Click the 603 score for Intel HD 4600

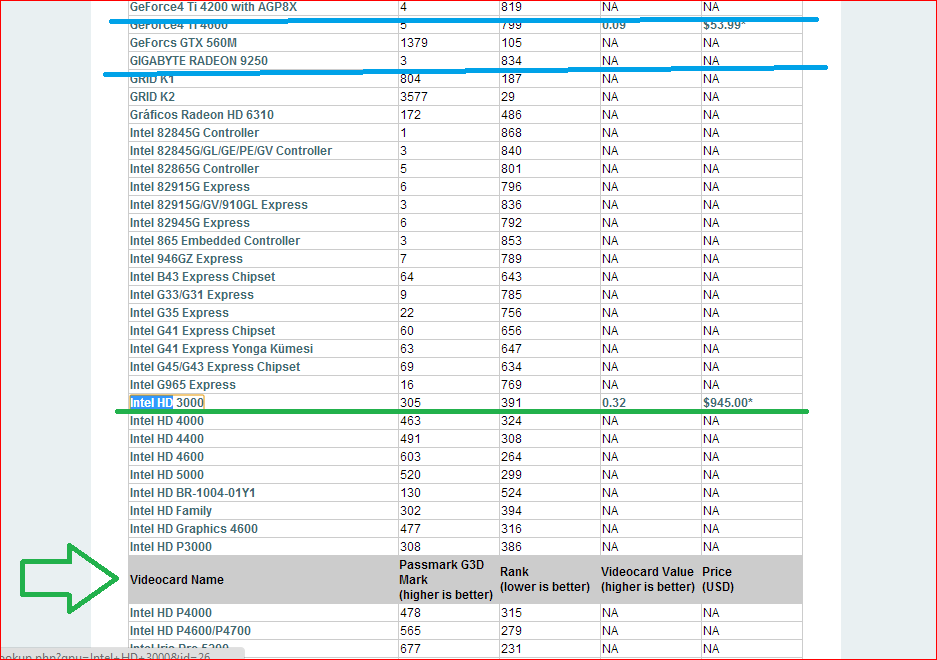411,456
